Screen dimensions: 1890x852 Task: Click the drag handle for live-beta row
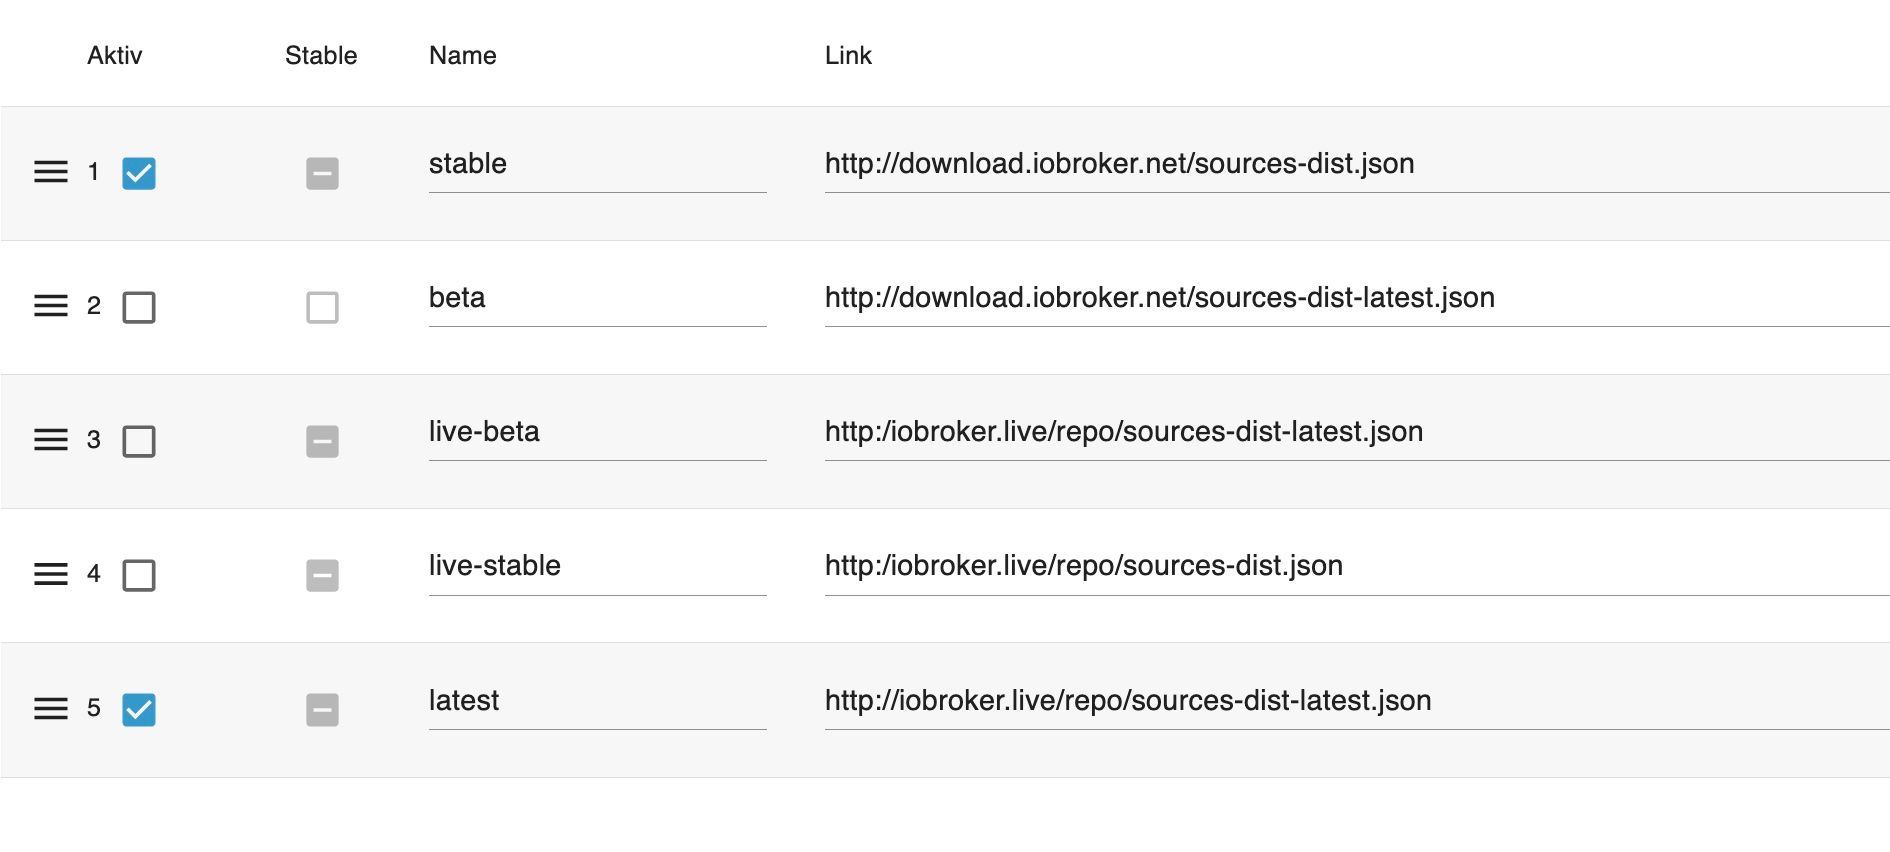[x=51, y=440]
